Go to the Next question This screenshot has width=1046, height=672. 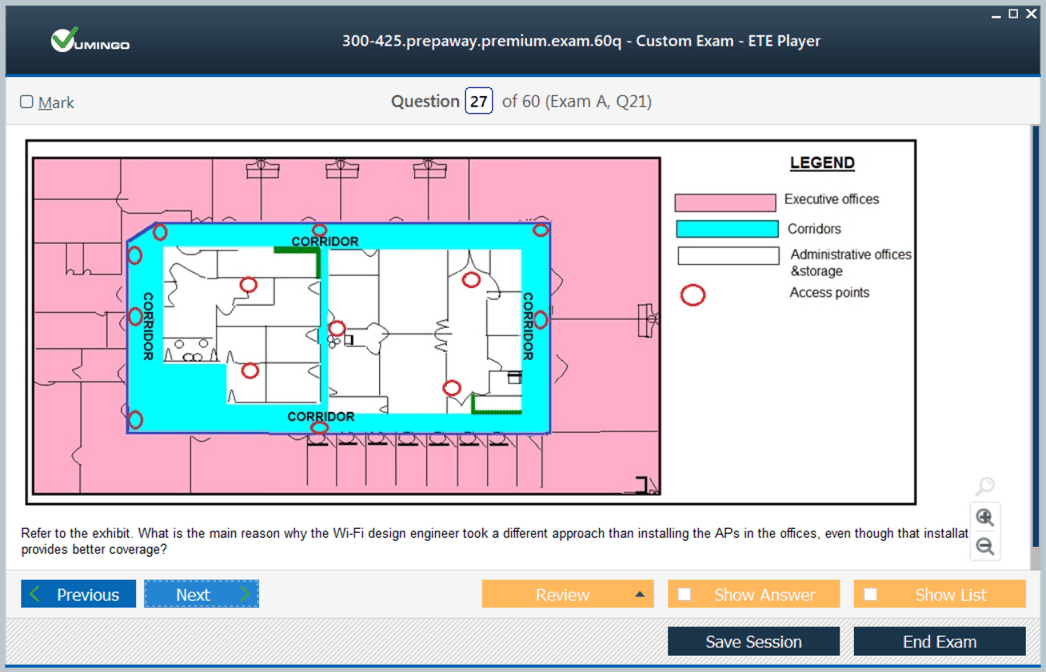(201, 594)
